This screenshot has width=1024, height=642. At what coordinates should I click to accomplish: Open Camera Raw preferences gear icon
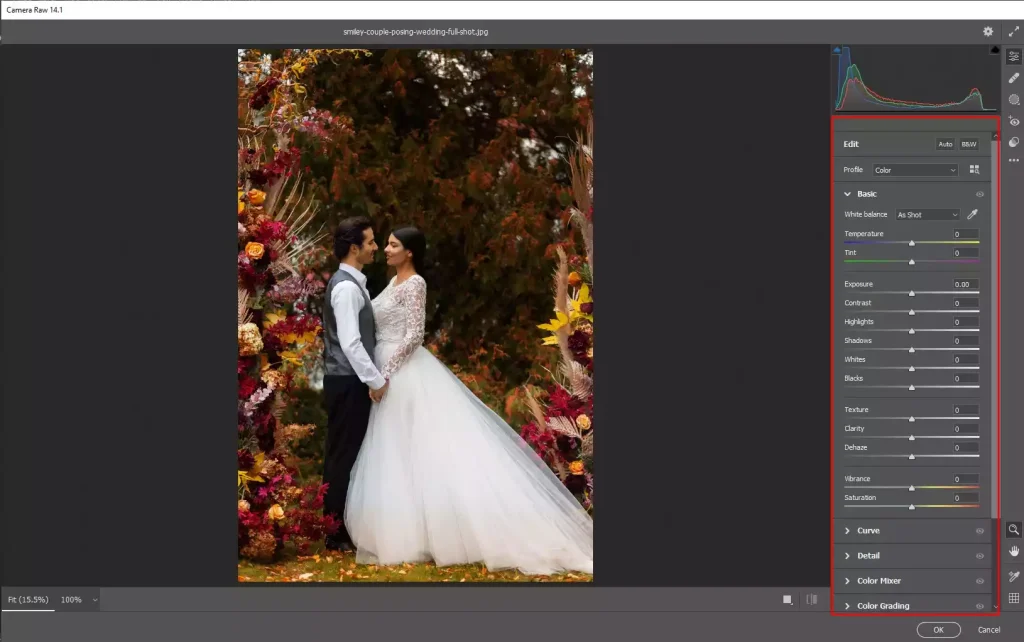(987, 31)
